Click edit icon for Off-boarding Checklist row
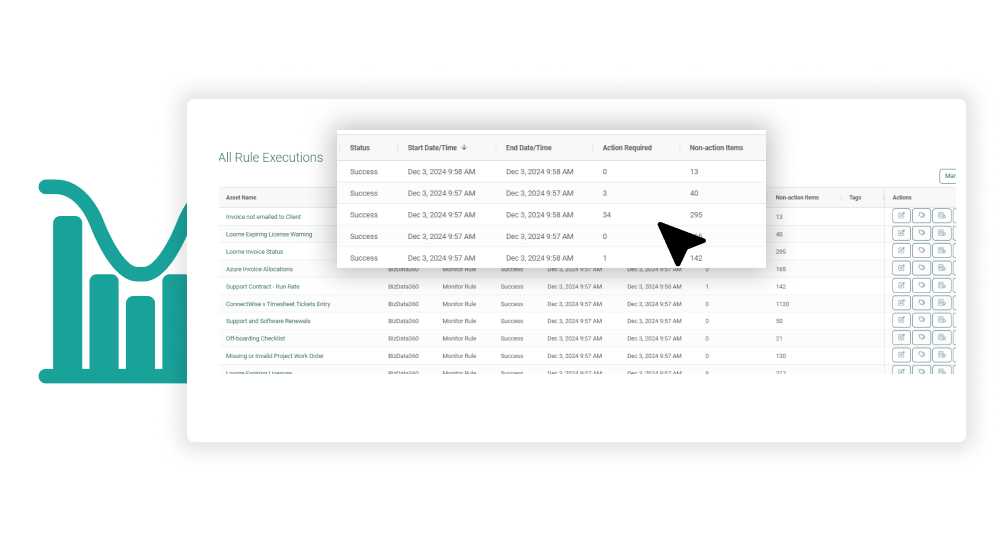The image size is (1005, 559). pos(901,337)
